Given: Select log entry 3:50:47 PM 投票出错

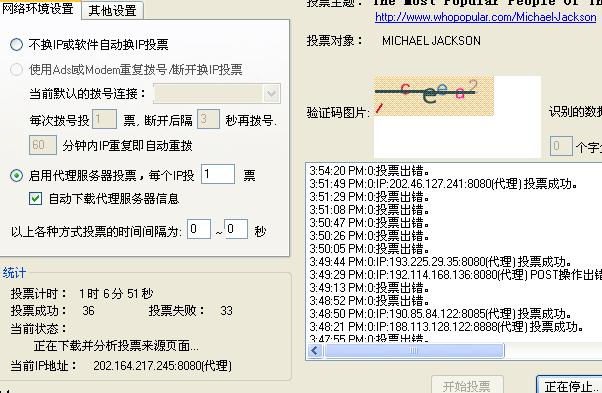Looking at the screenshot, I should 369,223.
